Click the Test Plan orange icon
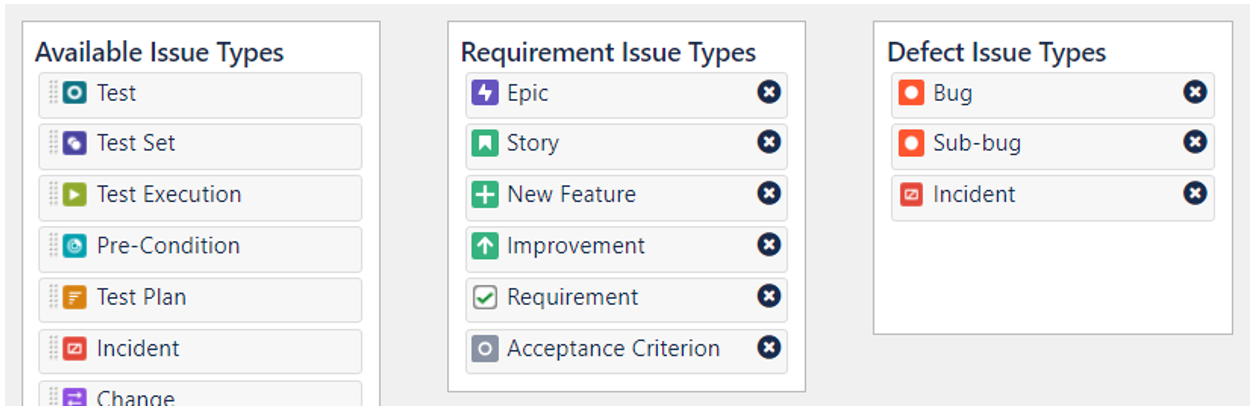Viewport: 1250px width, 408px height. pyautogui.click(x=74, y=298)
